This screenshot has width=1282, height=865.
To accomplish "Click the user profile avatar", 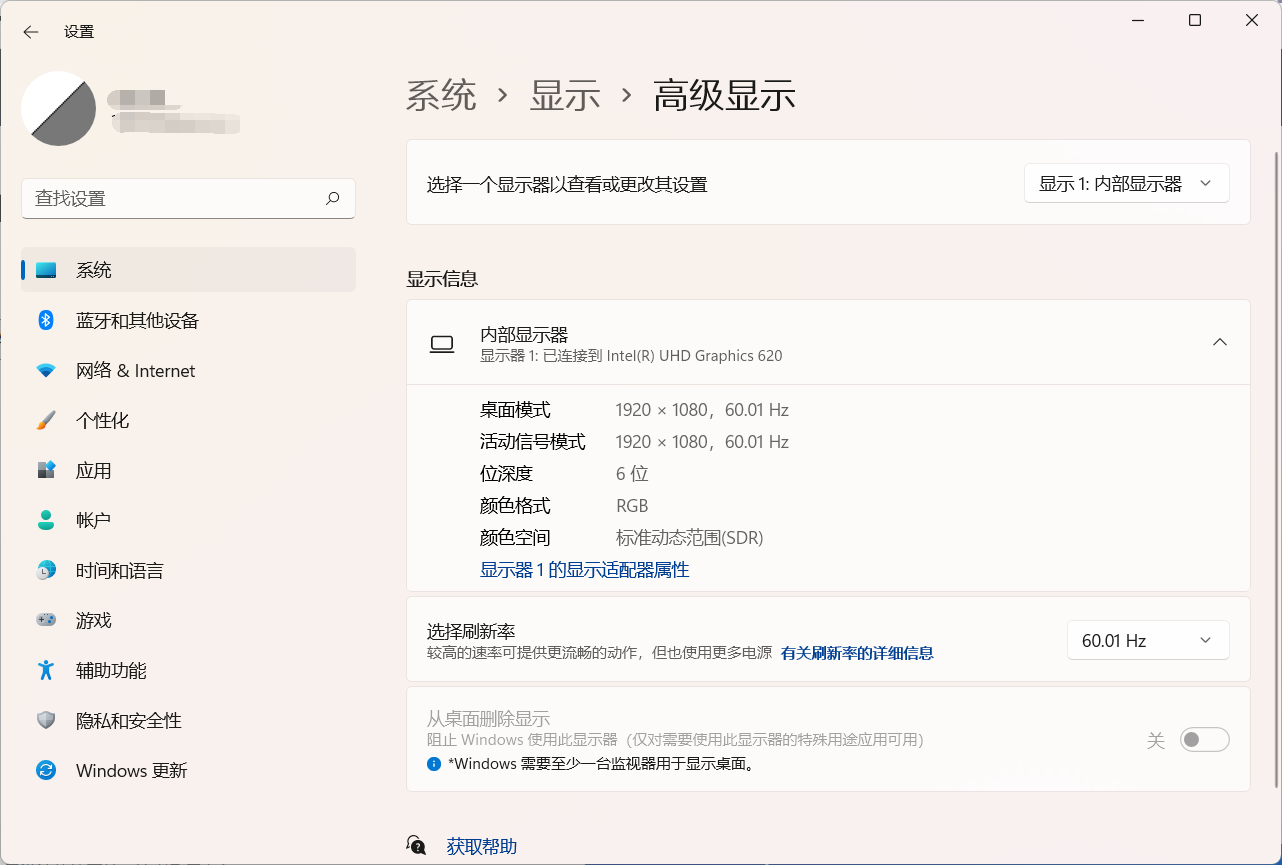I will coord(59,108).
